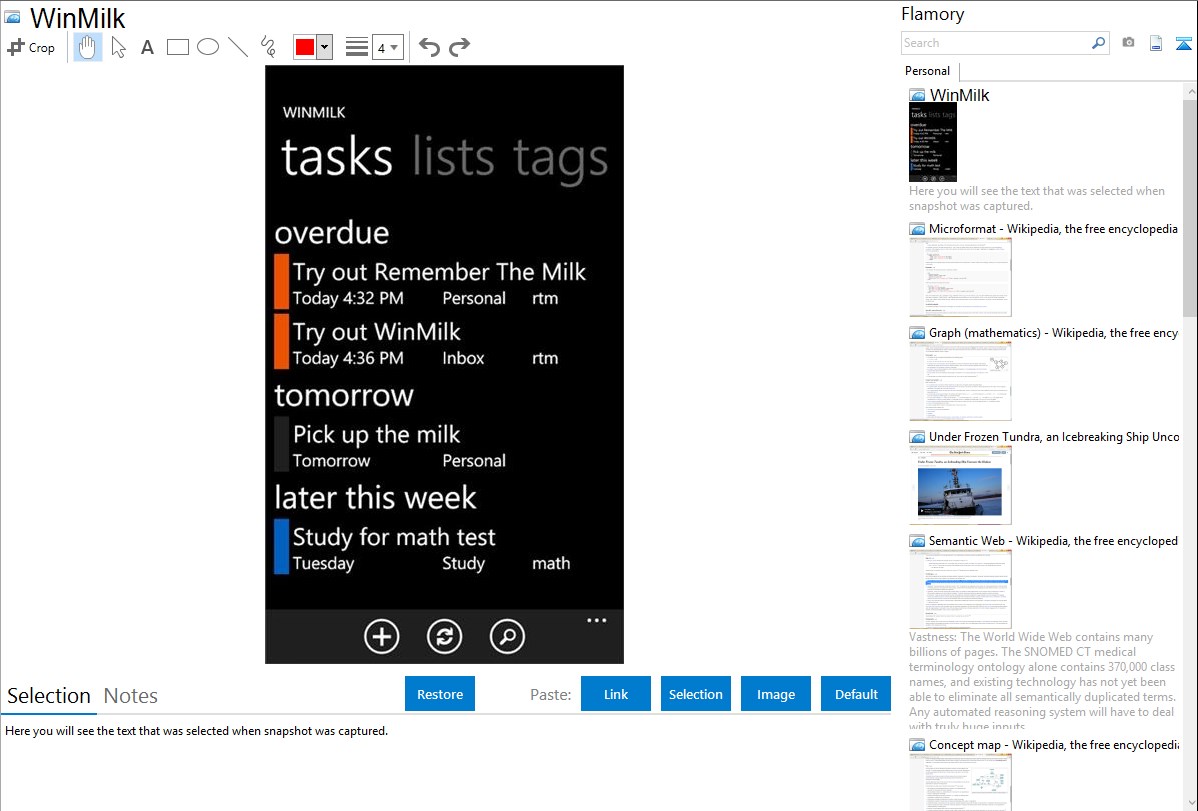Select the 'Graph (mathematics) - Wikipedia' title

(x=1053, y=333)
